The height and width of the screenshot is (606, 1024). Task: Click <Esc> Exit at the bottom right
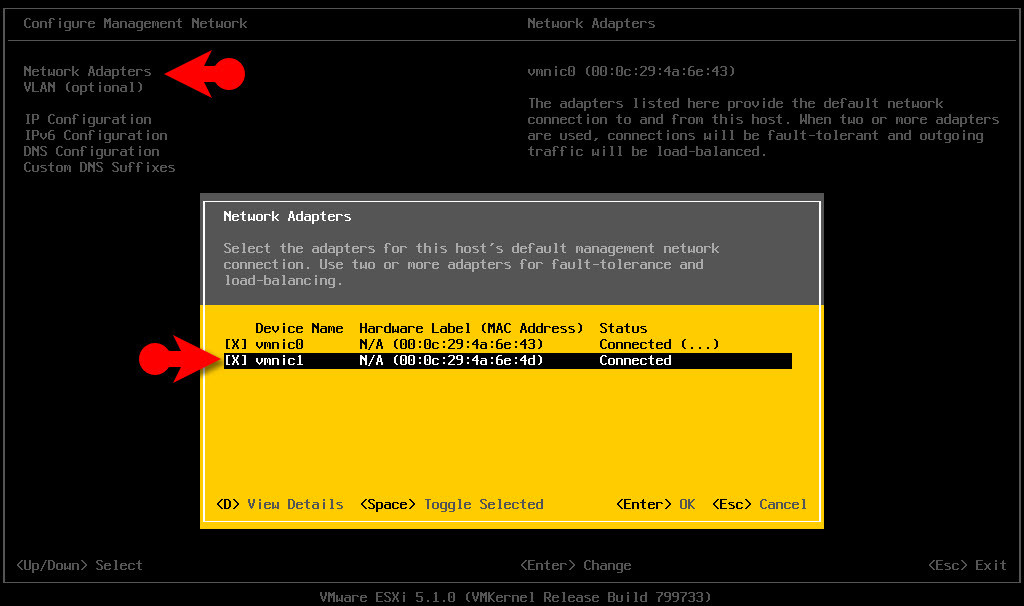967,566
